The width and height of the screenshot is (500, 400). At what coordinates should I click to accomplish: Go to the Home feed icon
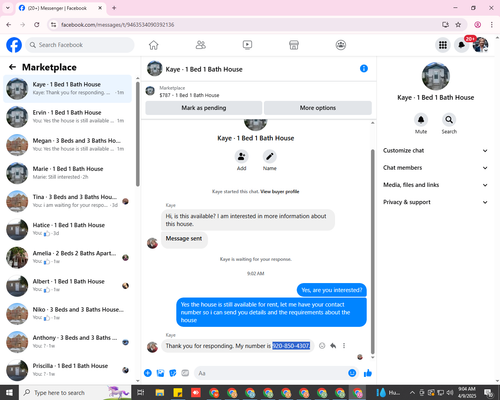tap(154, 45)
